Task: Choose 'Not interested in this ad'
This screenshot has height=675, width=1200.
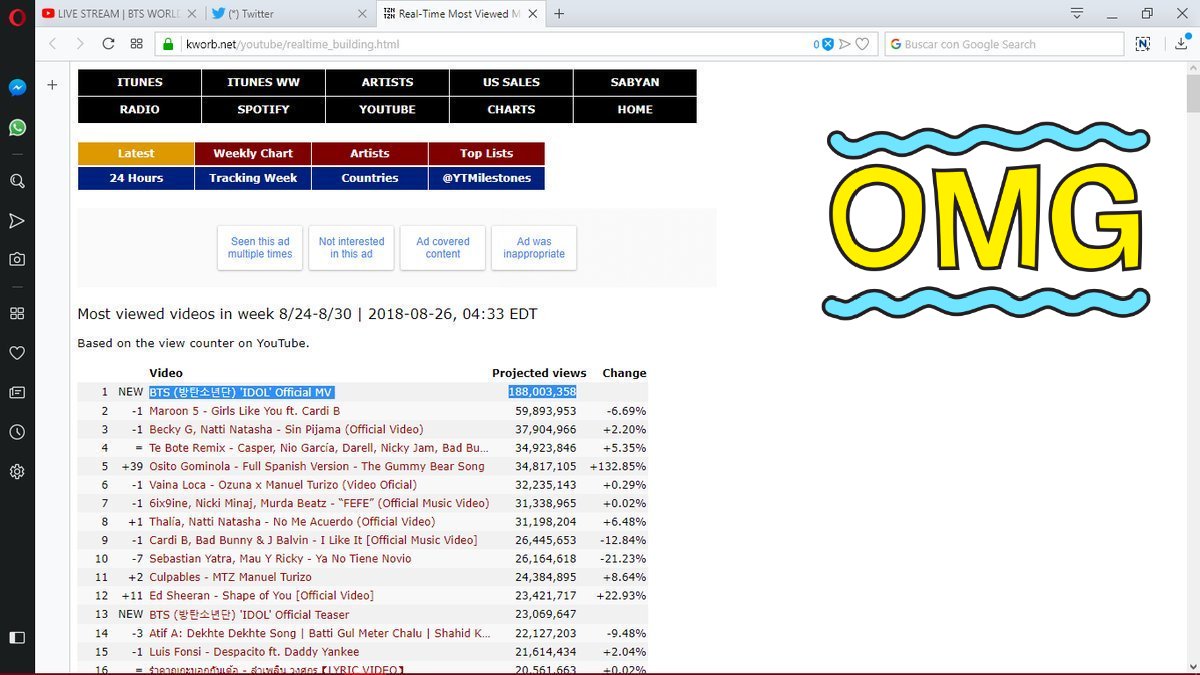Action: coord(351,248)
